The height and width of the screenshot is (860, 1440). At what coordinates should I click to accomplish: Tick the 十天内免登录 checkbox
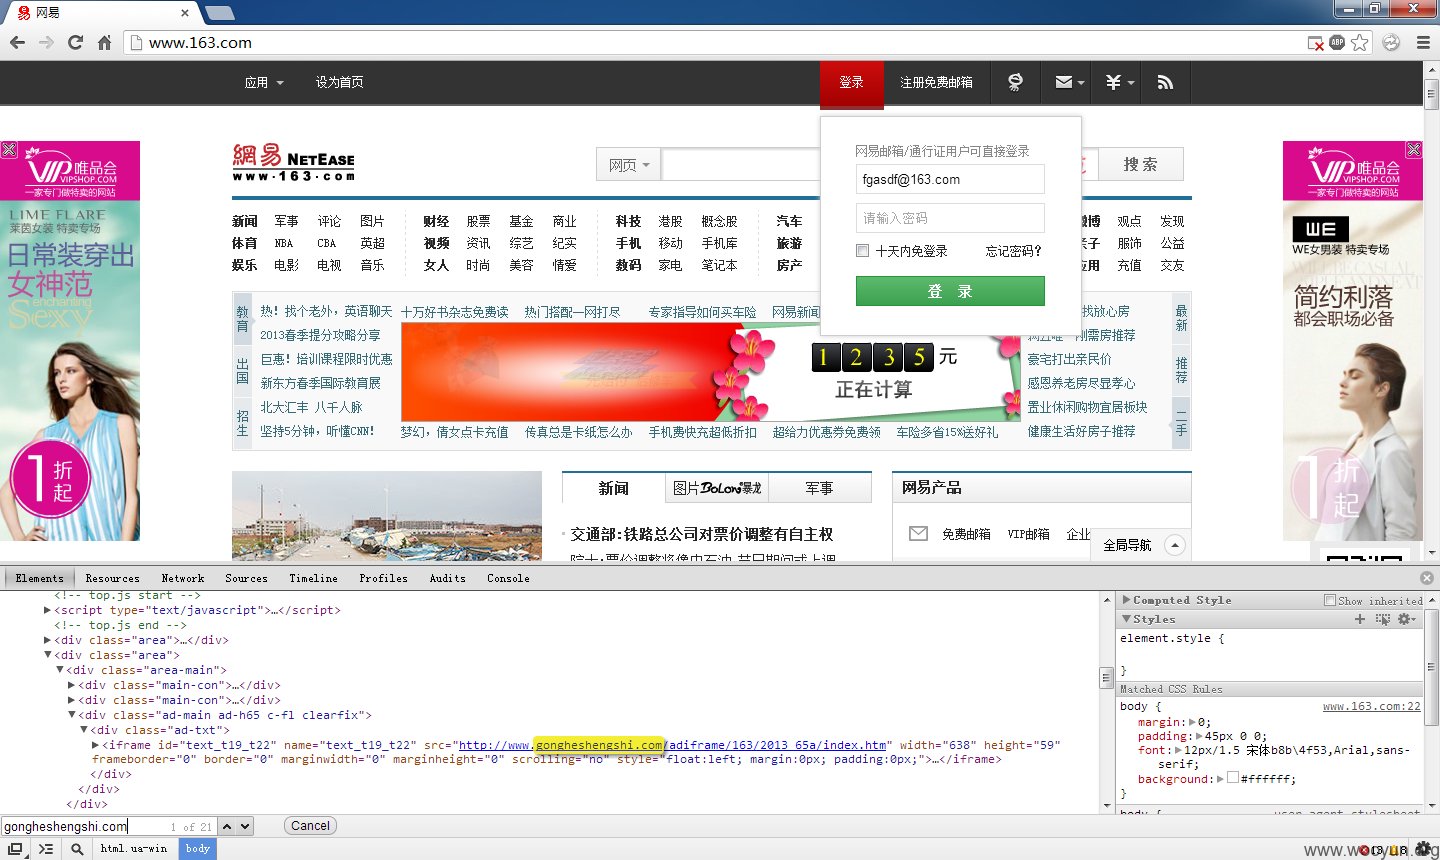tap(862, 251)
